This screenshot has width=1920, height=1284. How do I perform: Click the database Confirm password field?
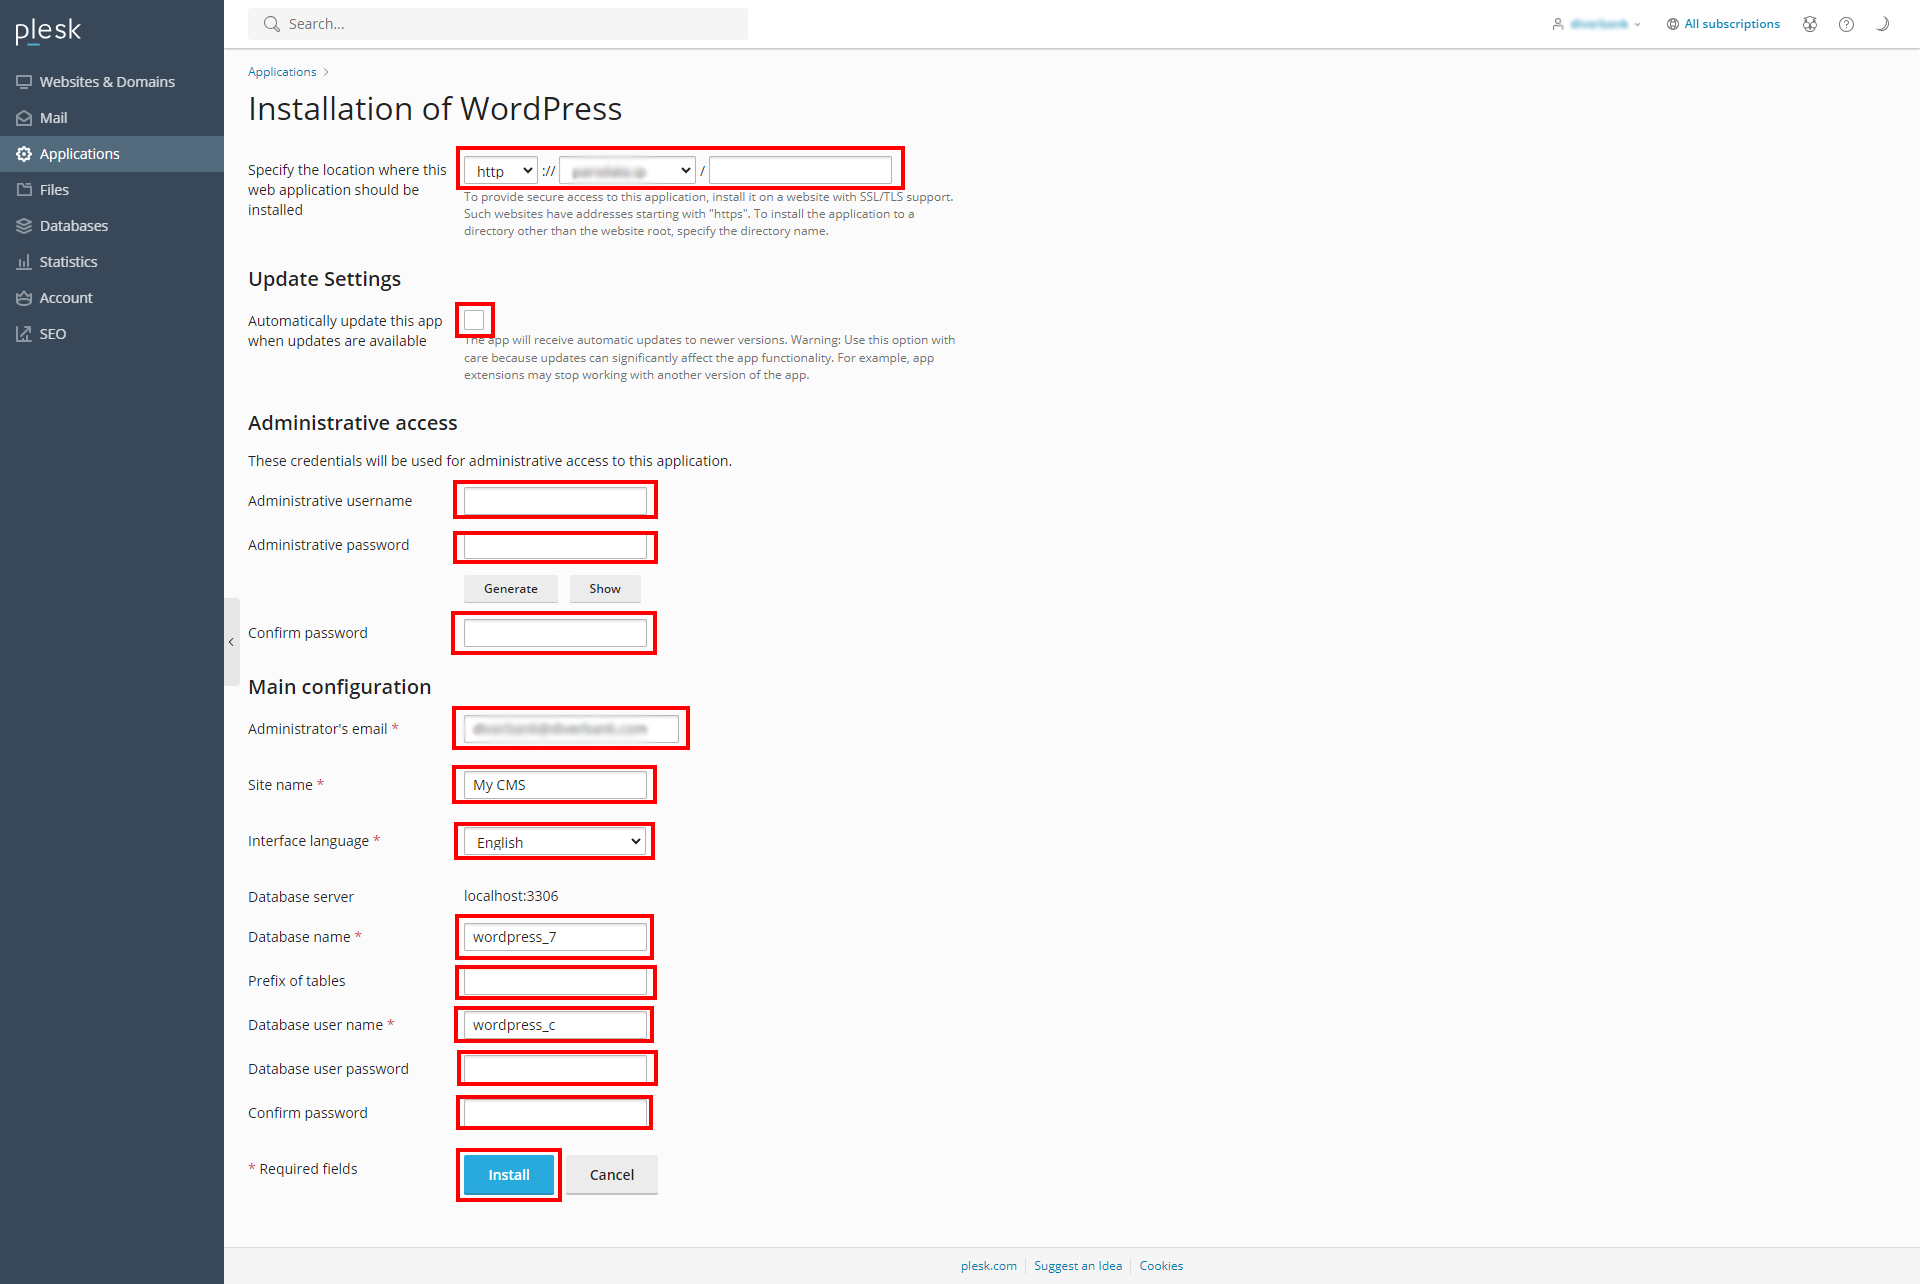click(555, 1113)
